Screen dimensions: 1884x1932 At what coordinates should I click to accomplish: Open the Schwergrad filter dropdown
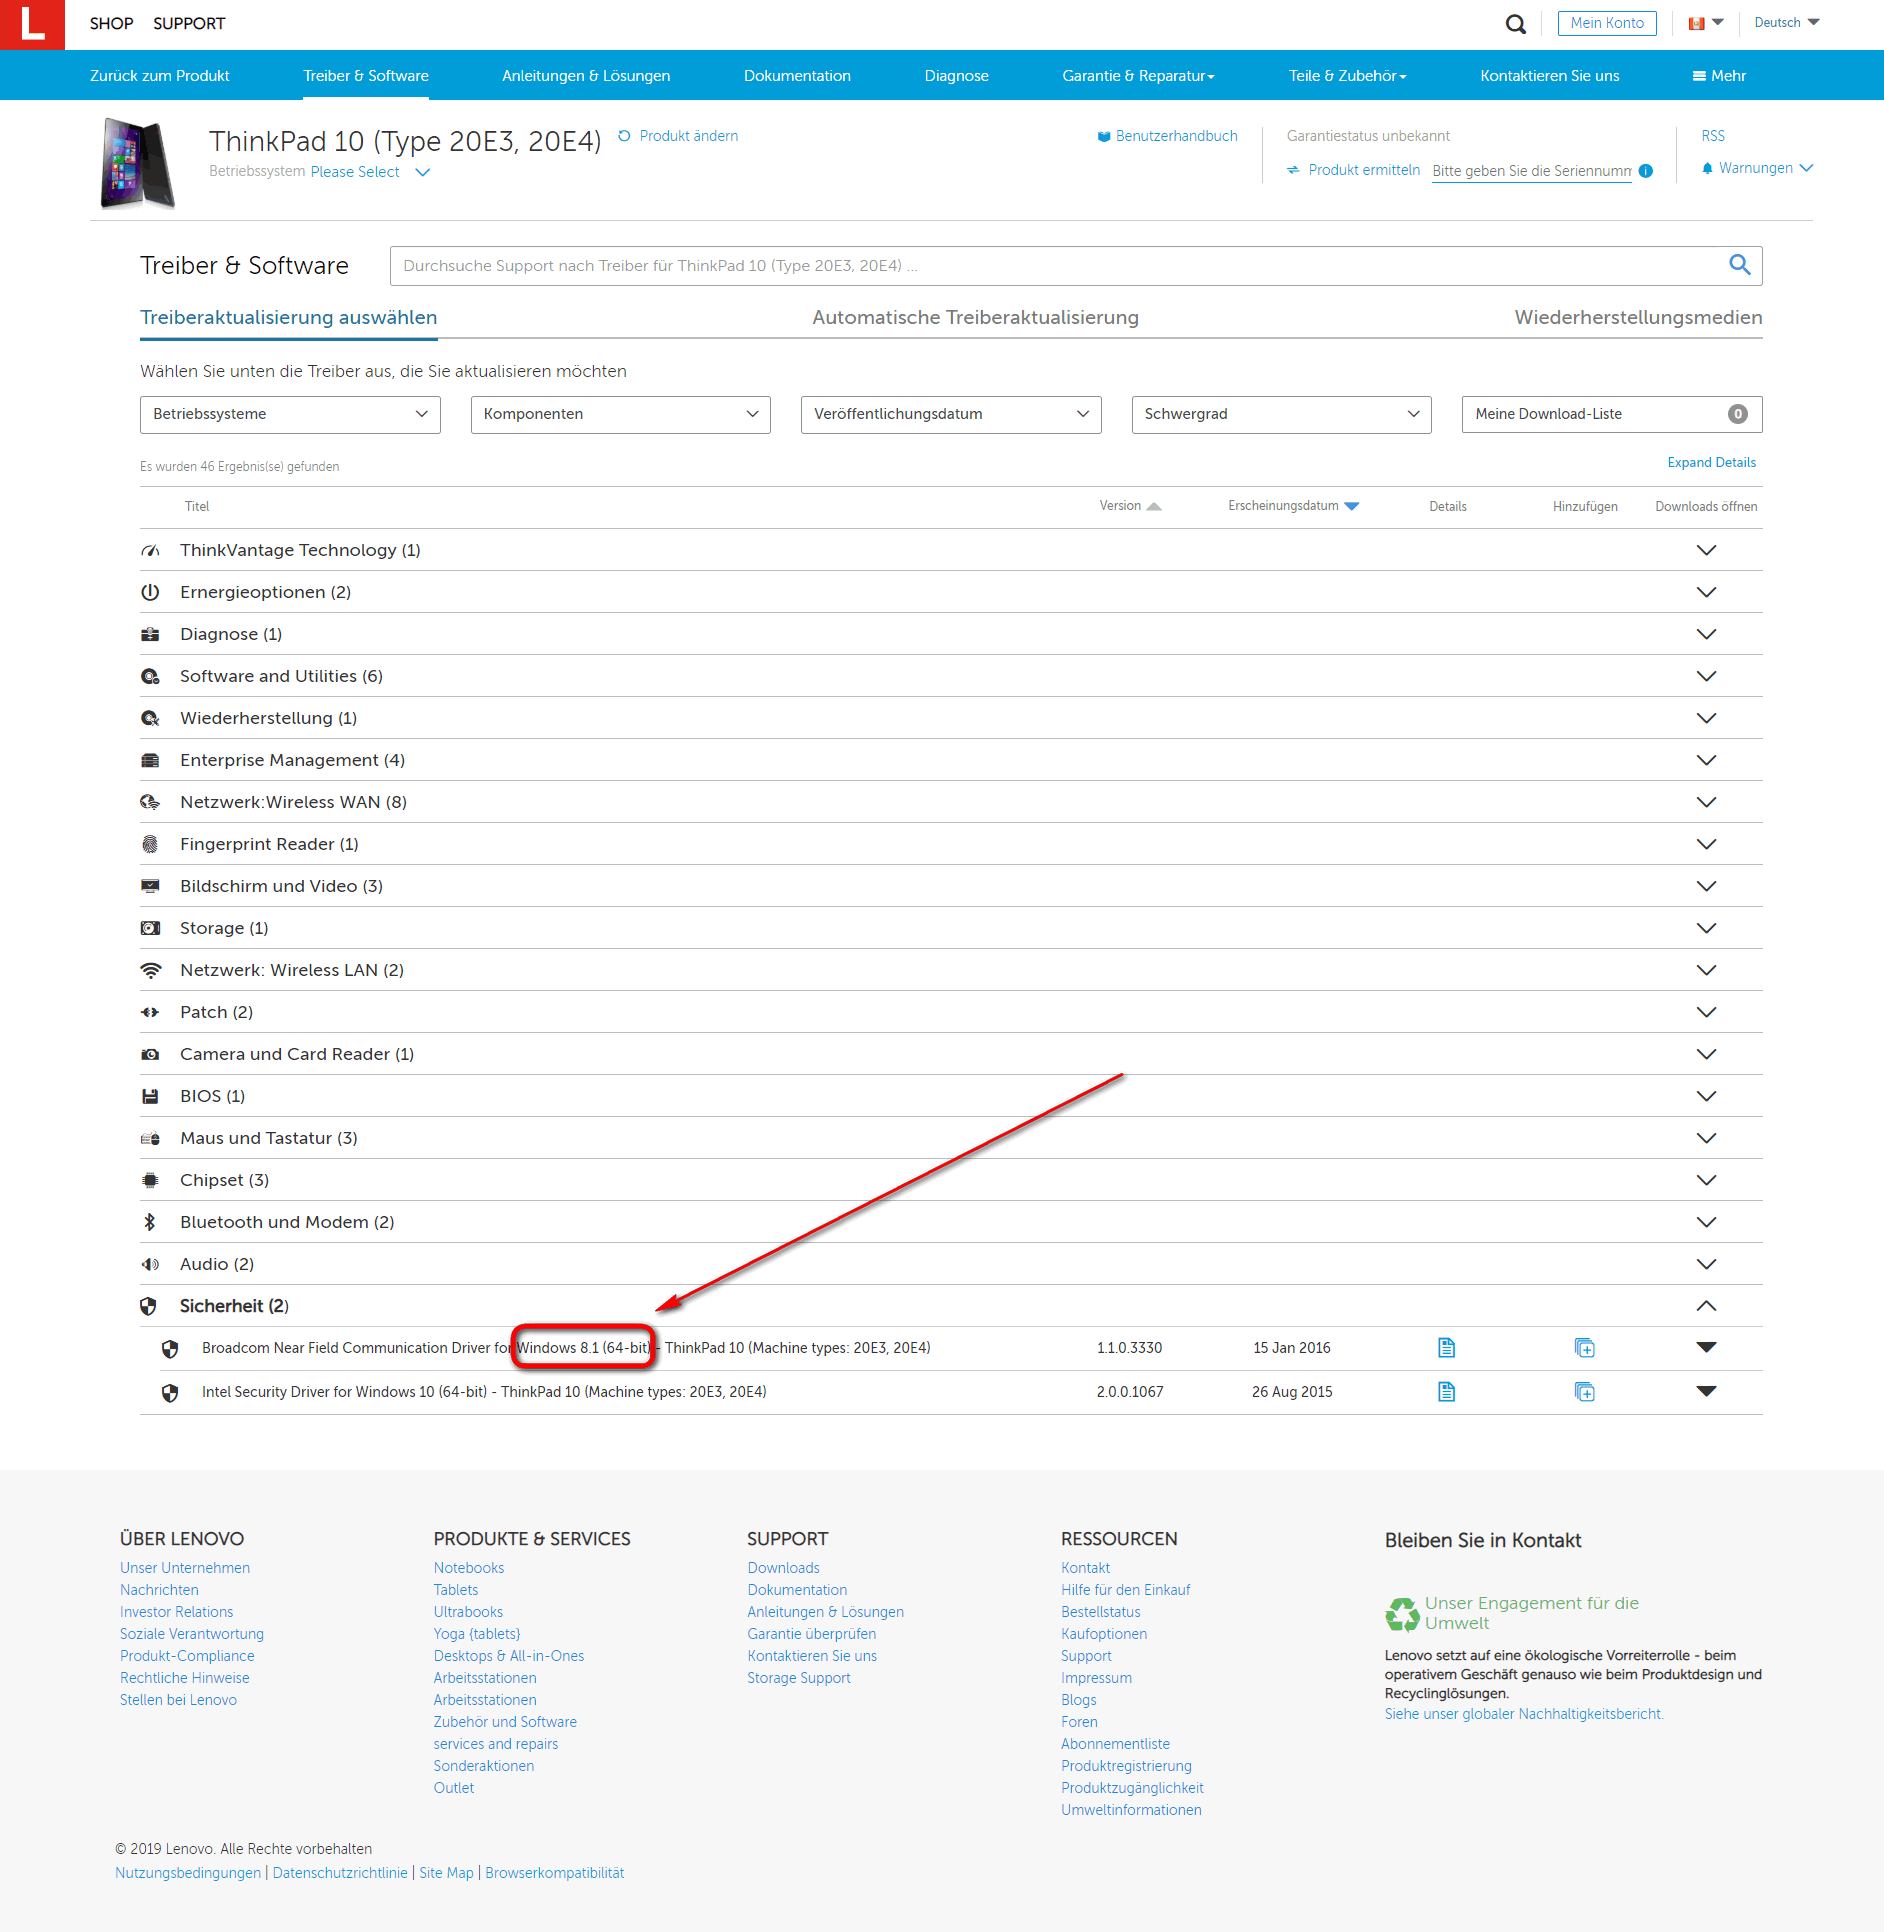1282,414
